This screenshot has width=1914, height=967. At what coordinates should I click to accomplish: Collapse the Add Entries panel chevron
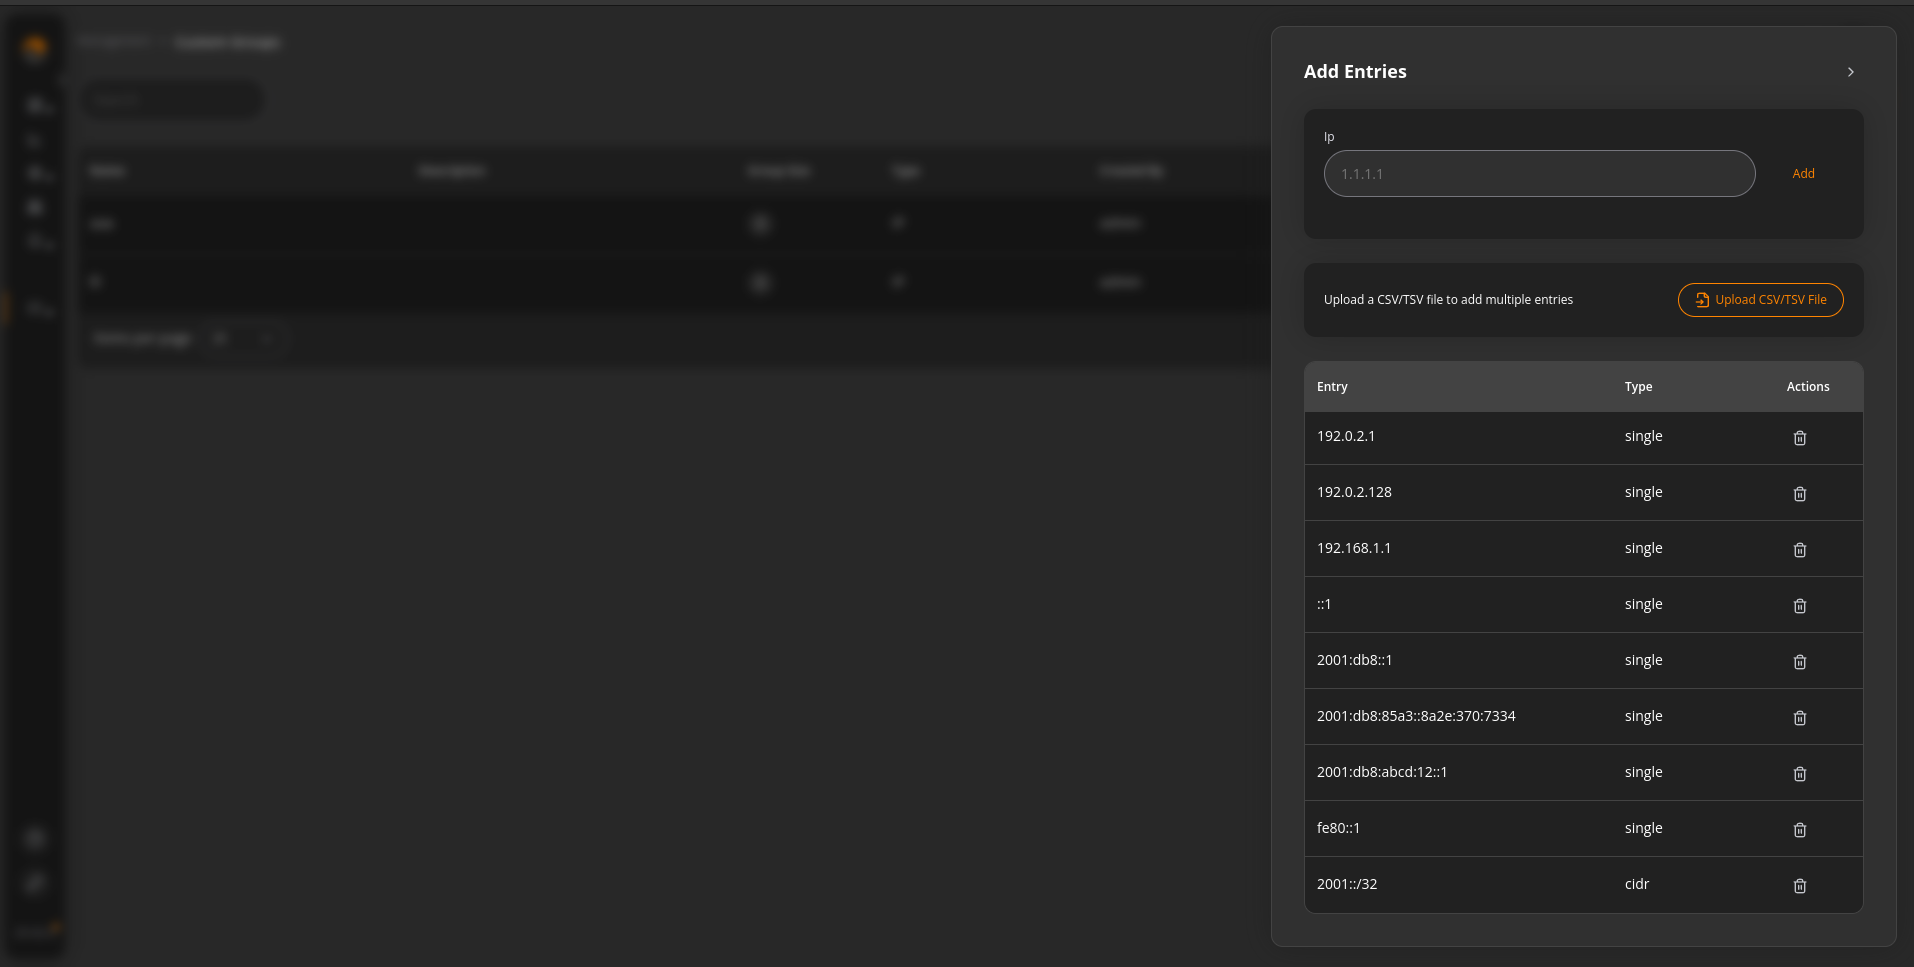coord(1850,72)
